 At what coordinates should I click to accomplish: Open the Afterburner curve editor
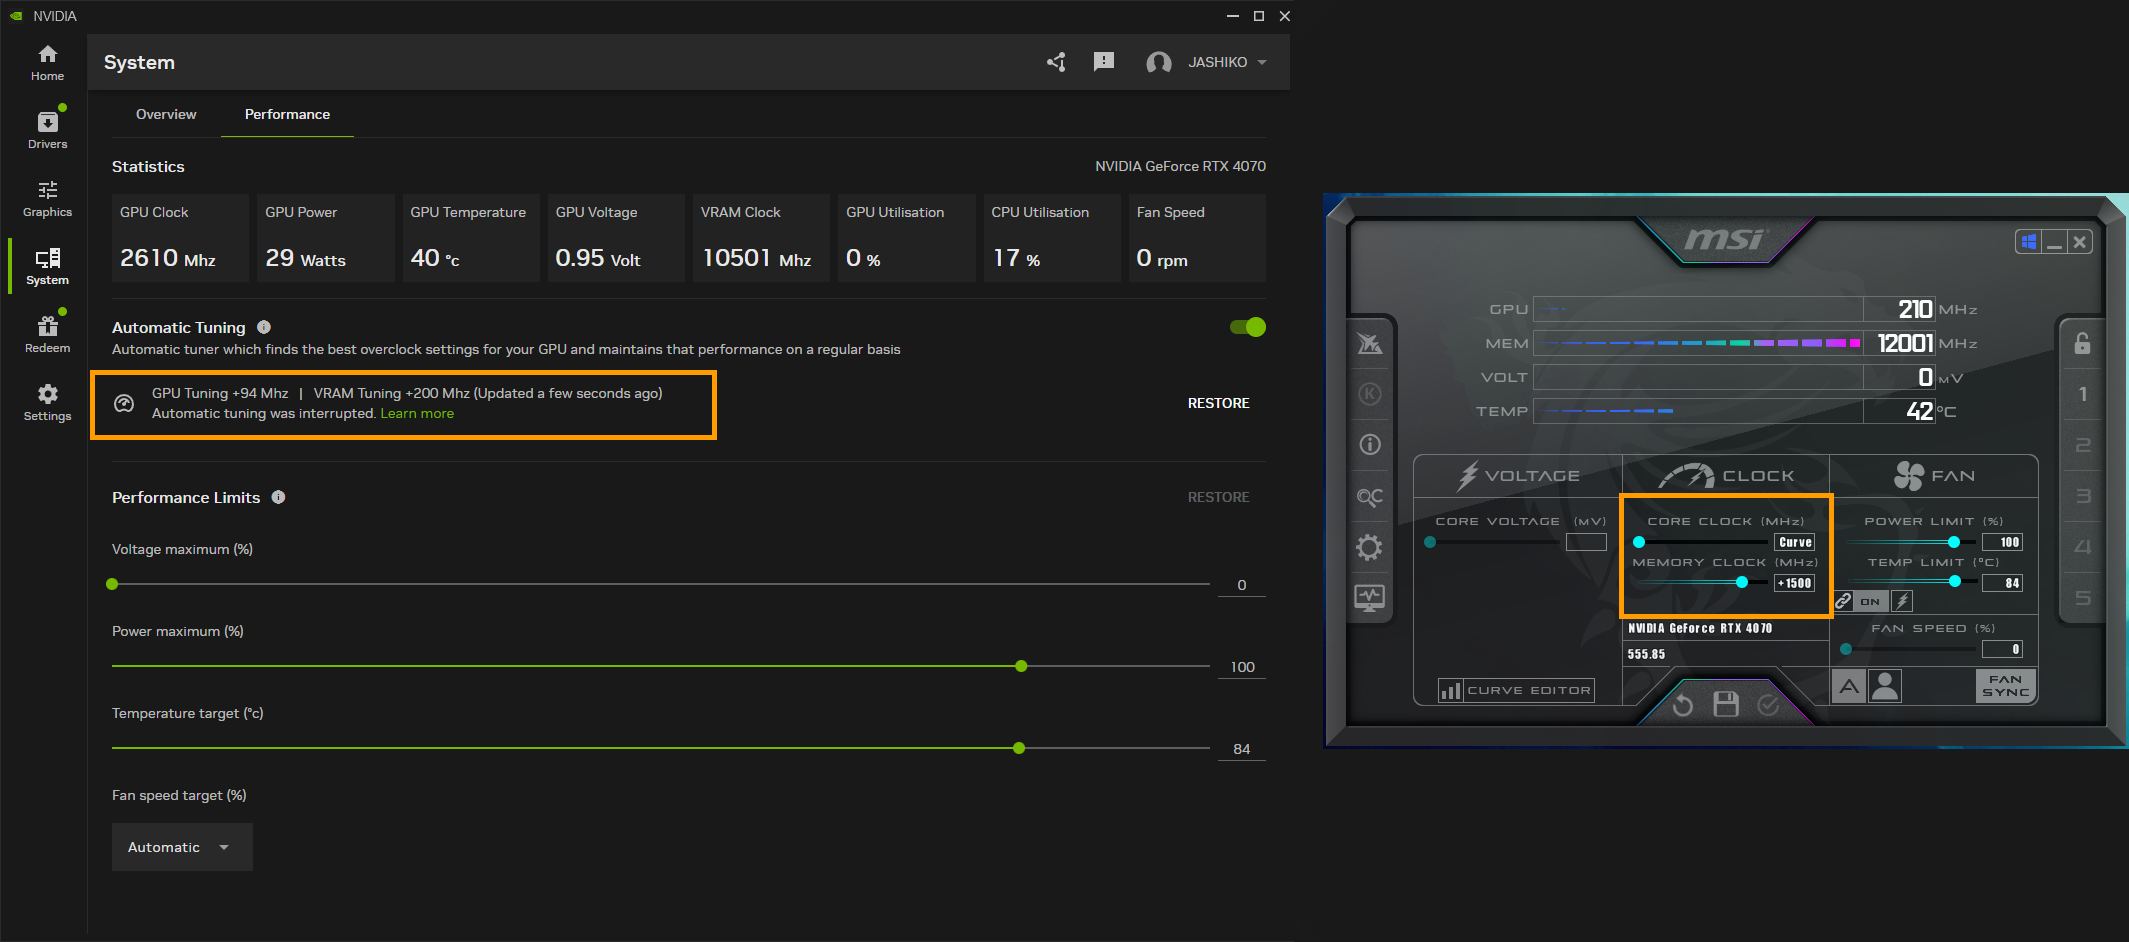click(x=1515, y=690)
